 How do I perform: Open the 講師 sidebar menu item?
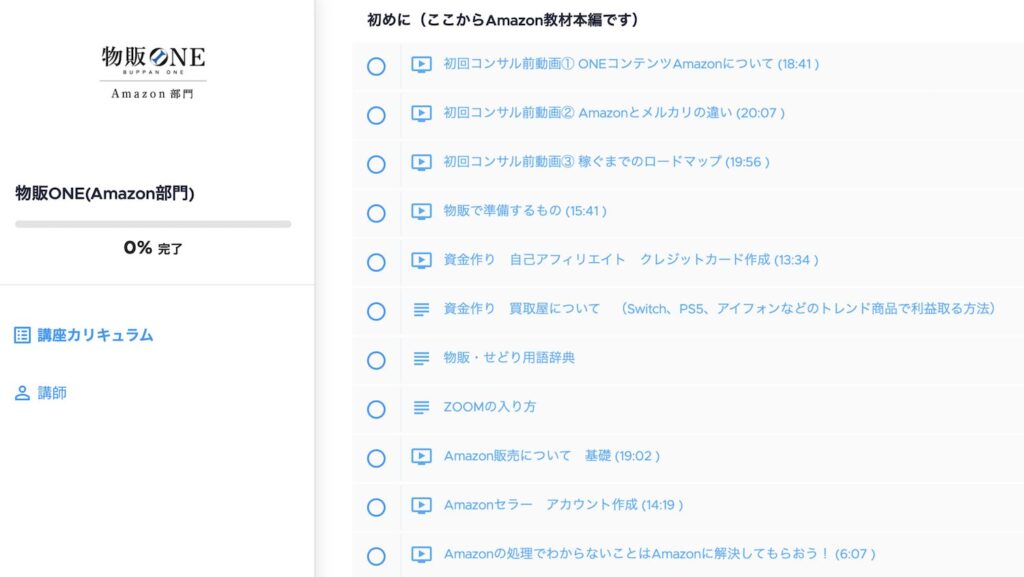coord(52,394)
